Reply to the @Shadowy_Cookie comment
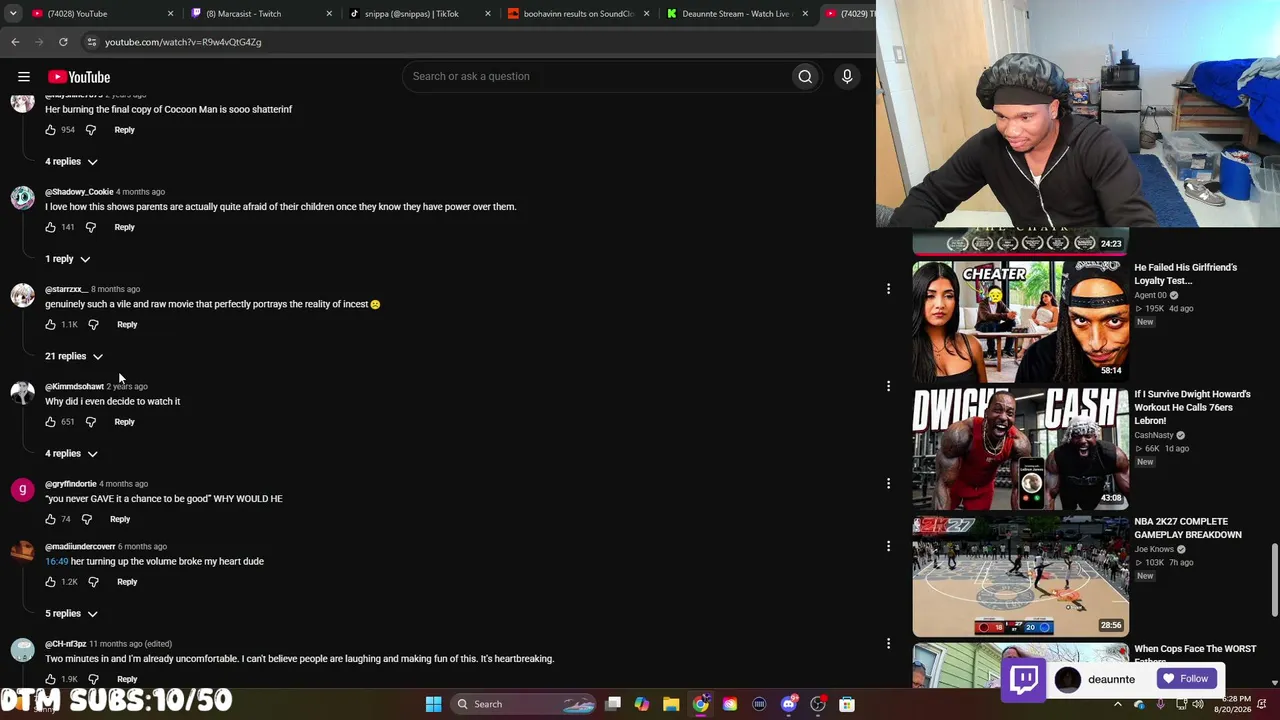The image size is (1280, 720). pos(124,227)
